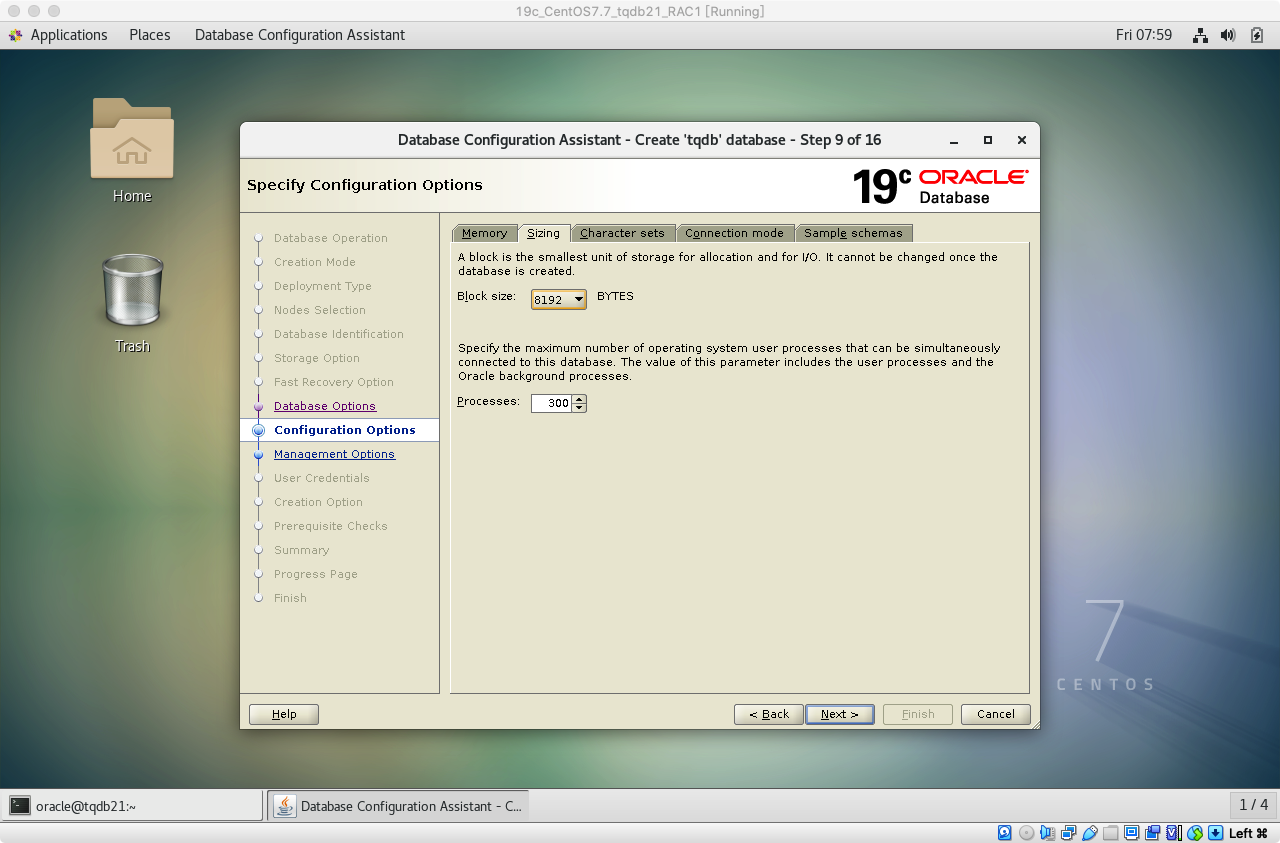
Task: Open the Home folder desktop icon
Action: pos(132,150)
